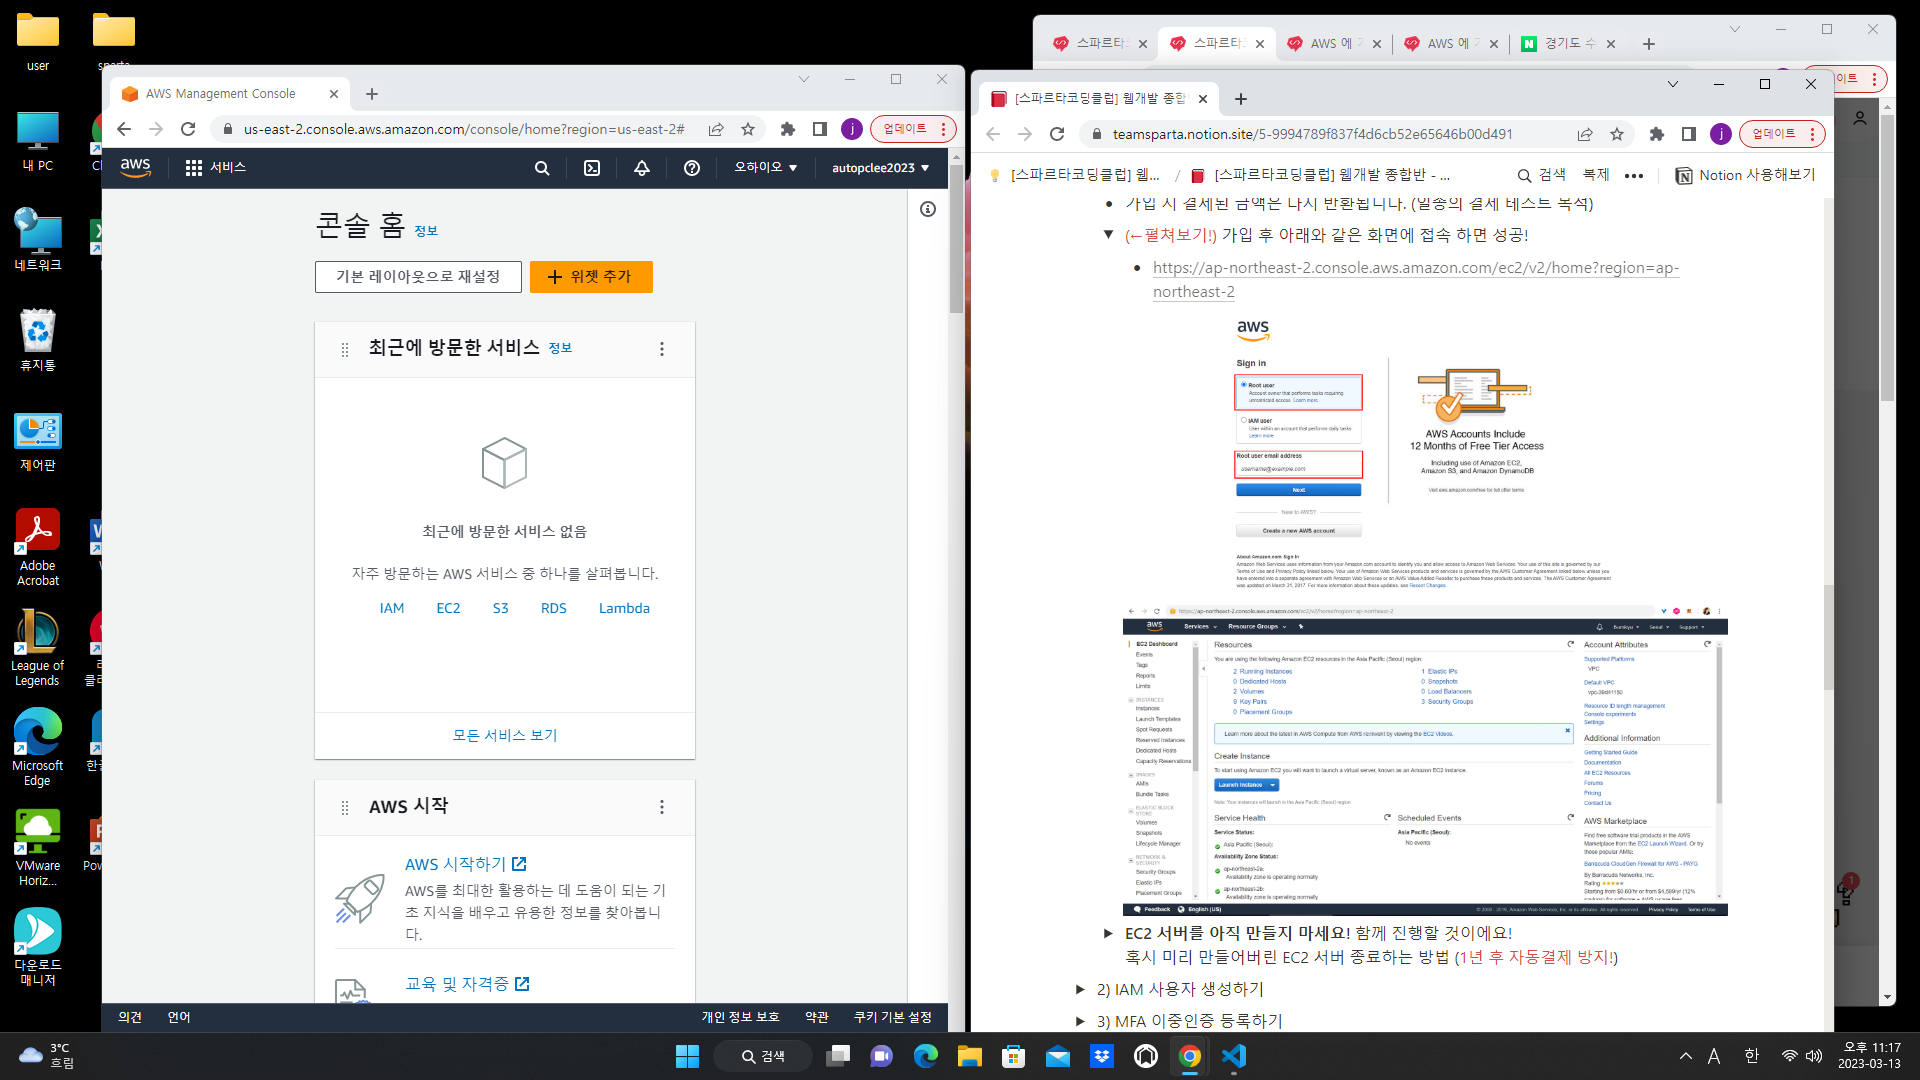
Task: Open Chrome from taskbar
Action: (1190, 1056)
